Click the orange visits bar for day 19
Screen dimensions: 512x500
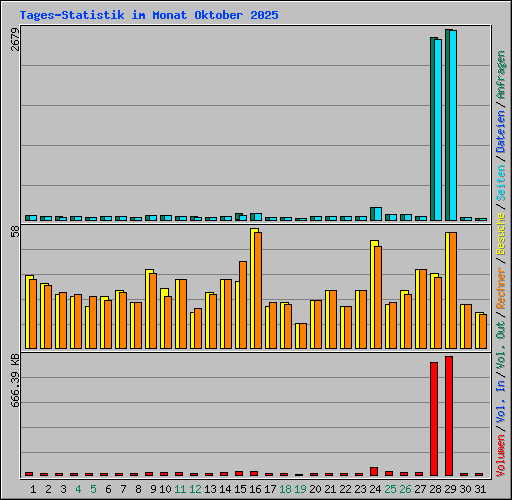tap(303, 336)
